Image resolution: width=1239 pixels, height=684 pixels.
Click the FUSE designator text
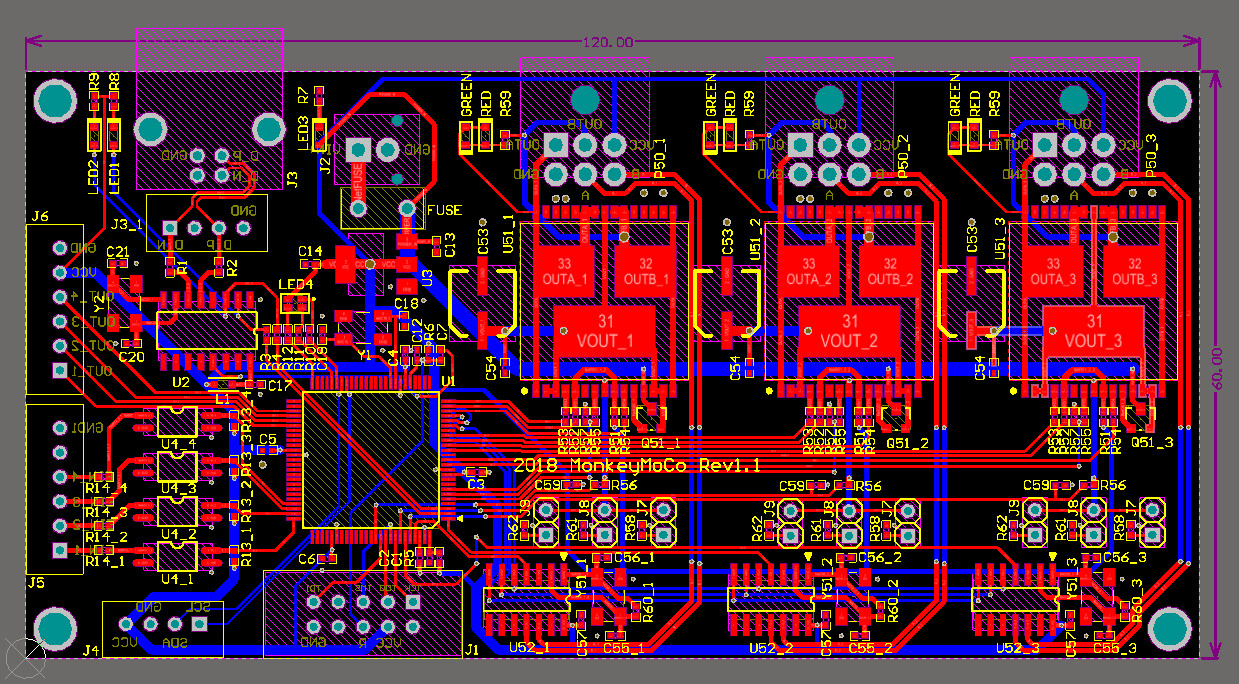pyautogui.click(x=444, y=211)
